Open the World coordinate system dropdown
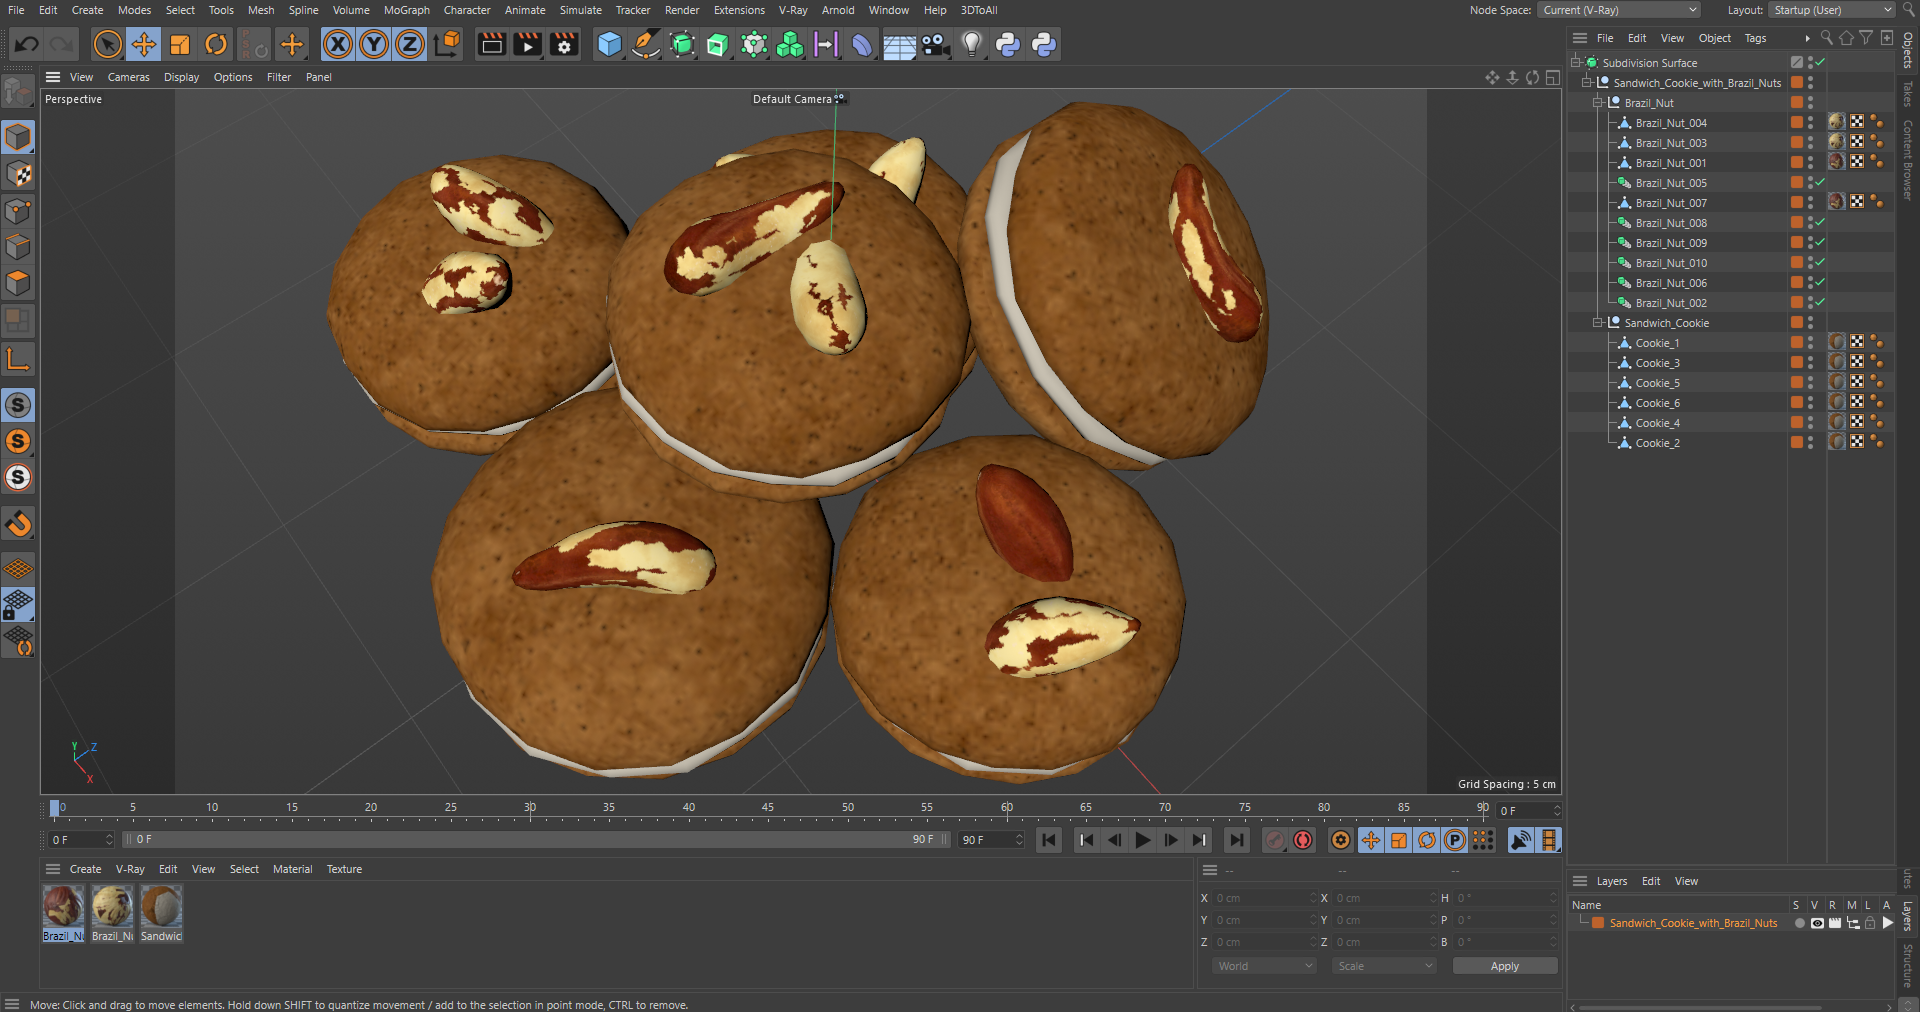Image resolution: width=1920 pixels, height=1012 pixels. tap(1265, 966)
